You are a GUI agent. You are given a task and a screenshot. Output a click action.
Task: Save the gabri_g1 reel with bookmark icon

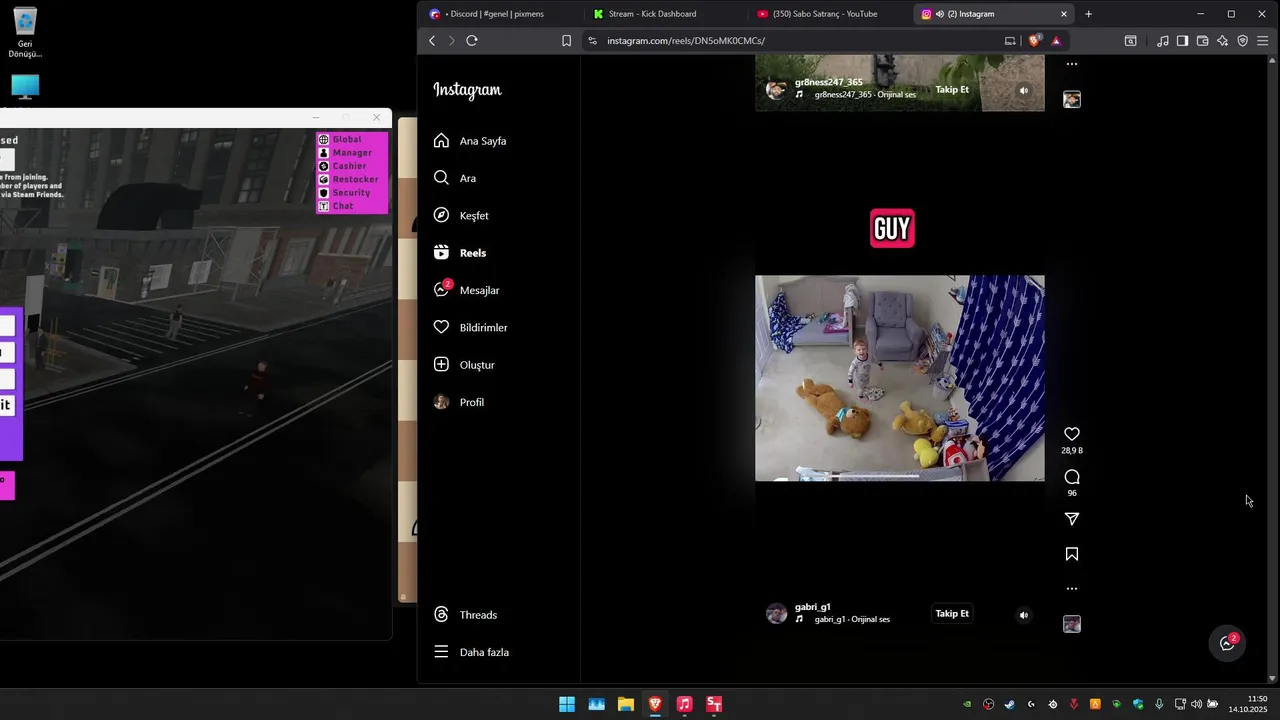(x=1072, y=554)
